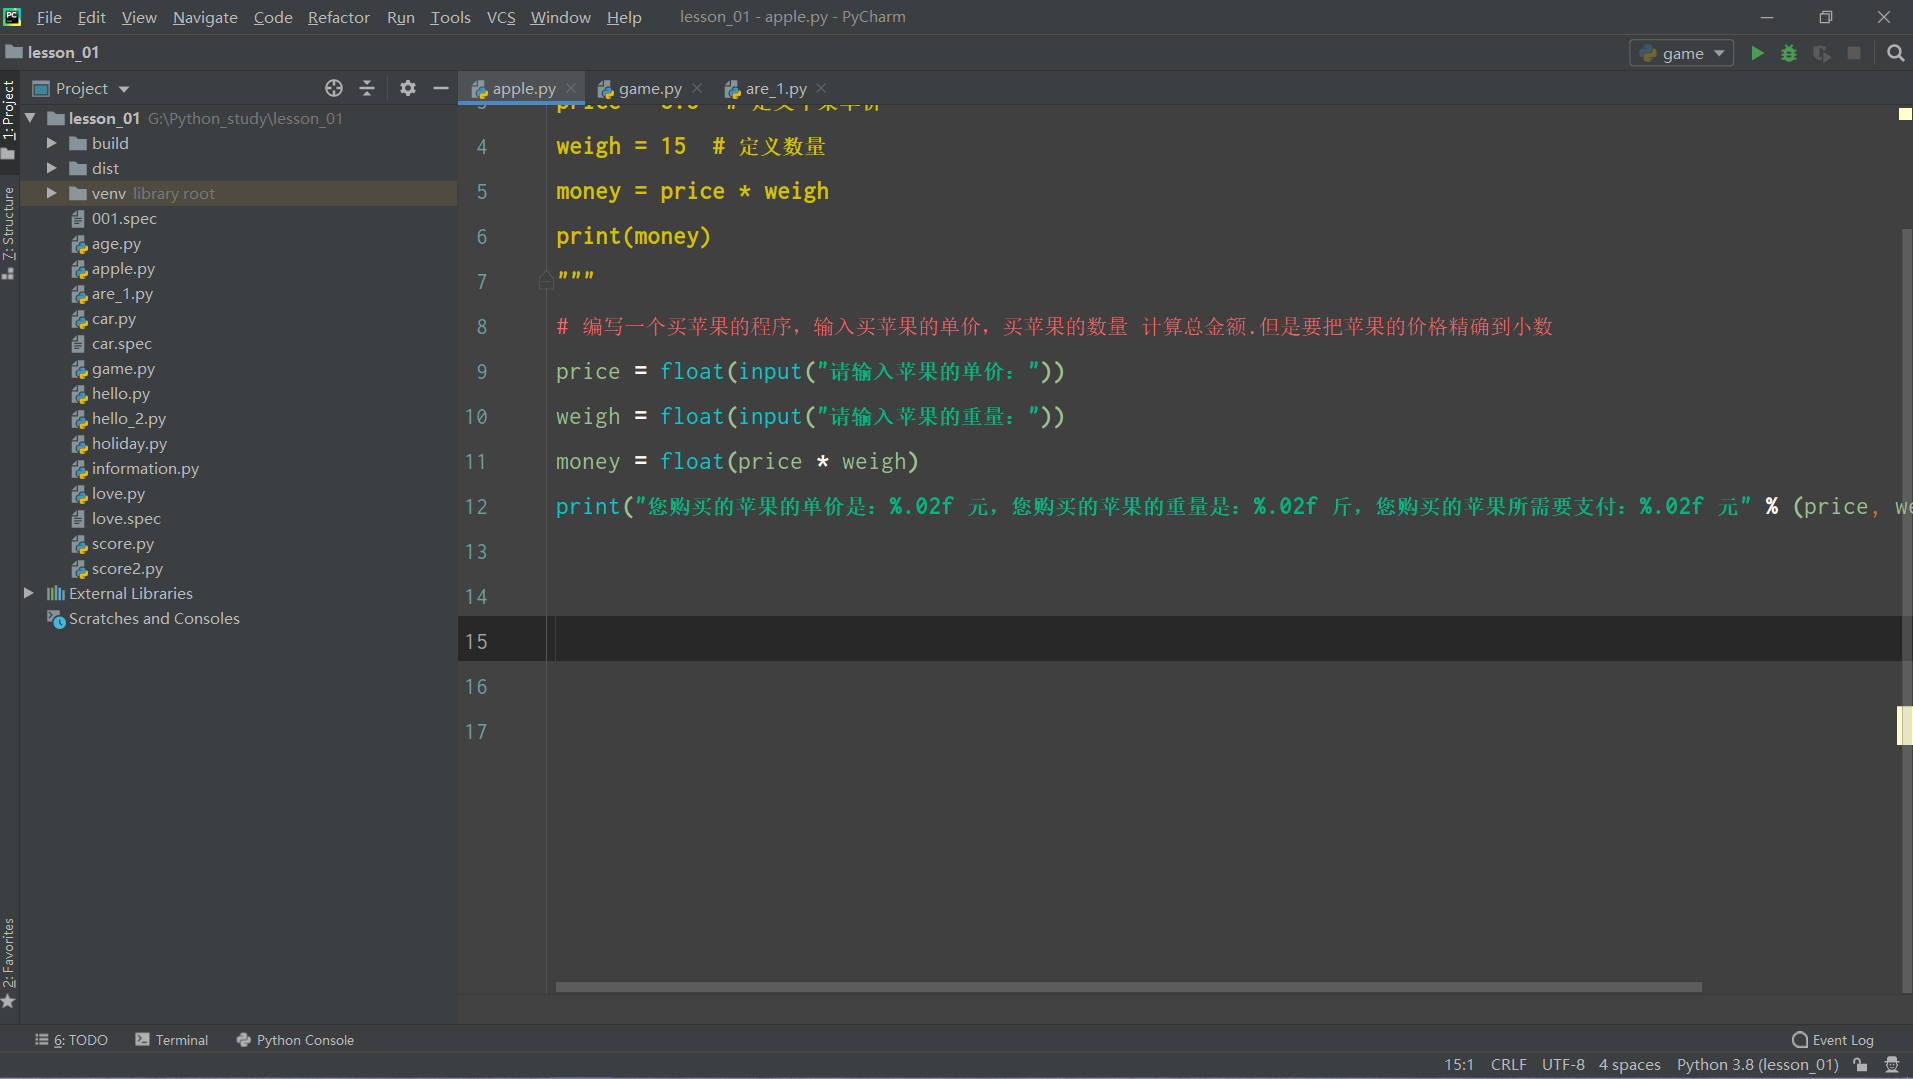Toggle the Favorites side tab
The image size is (1913, 1079).
pyautogui.click(x=9, y=963)
